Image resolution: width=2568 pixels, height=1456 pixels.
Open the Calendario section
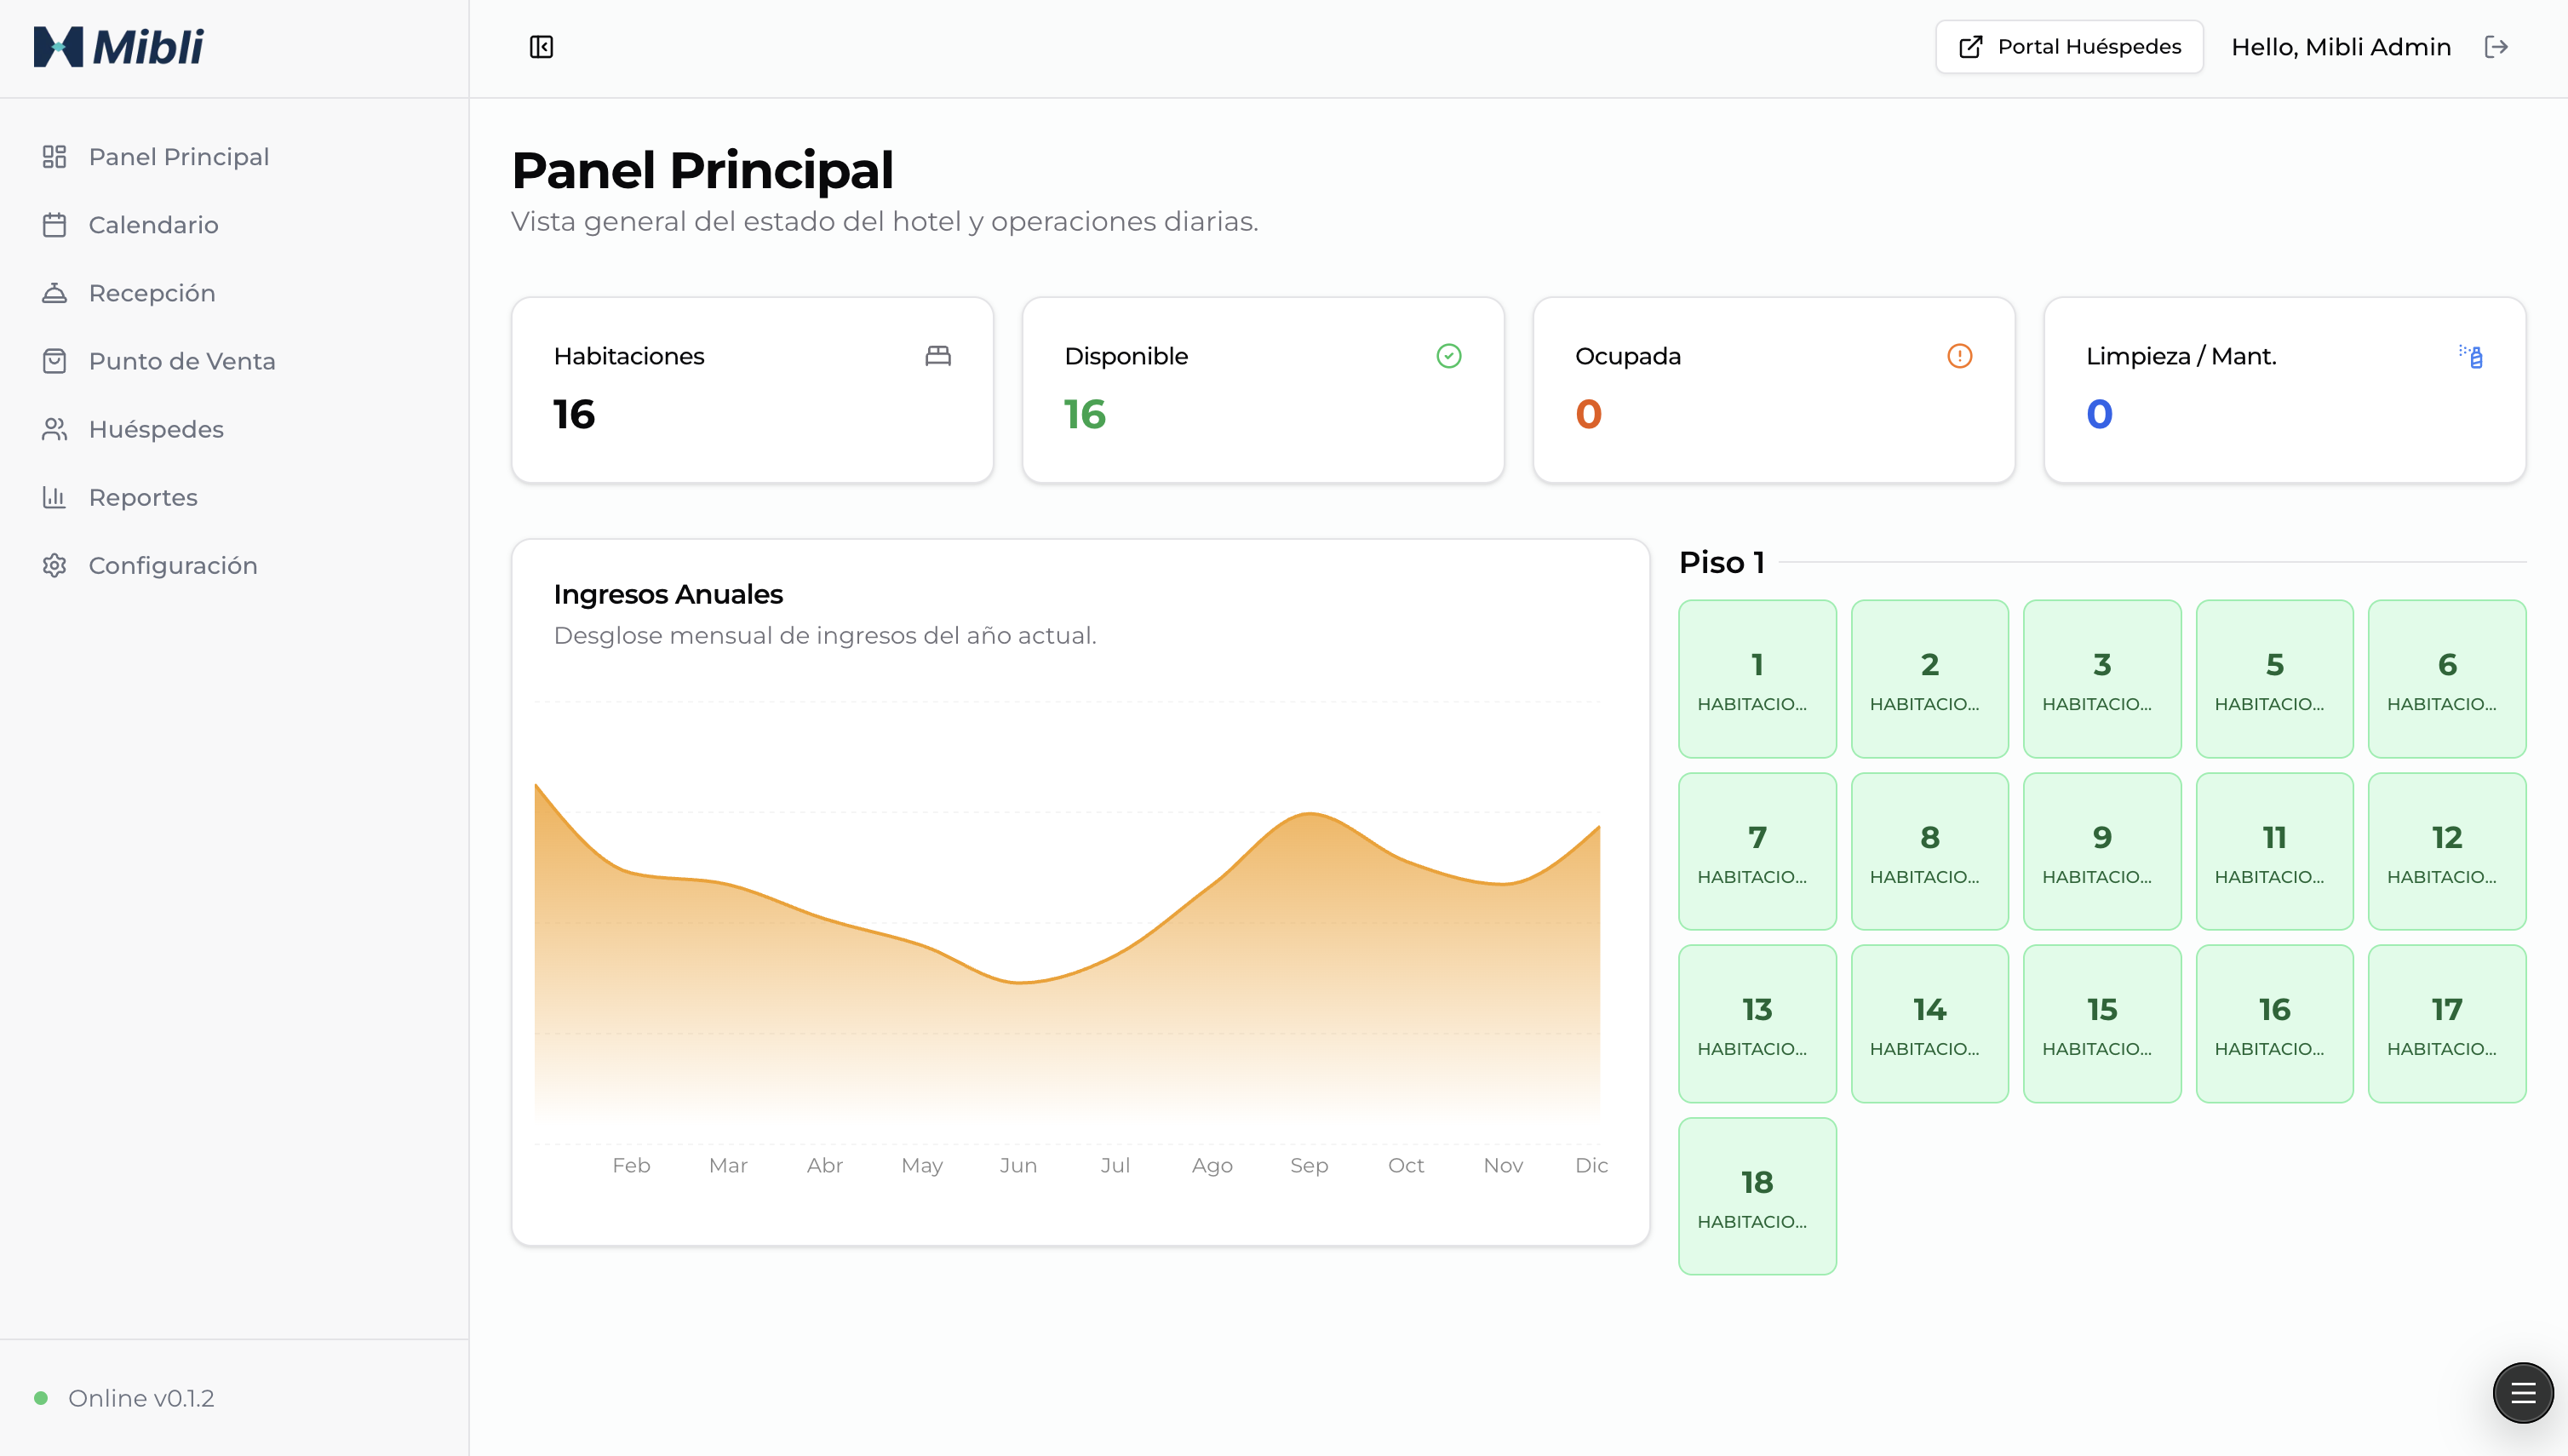153,225
